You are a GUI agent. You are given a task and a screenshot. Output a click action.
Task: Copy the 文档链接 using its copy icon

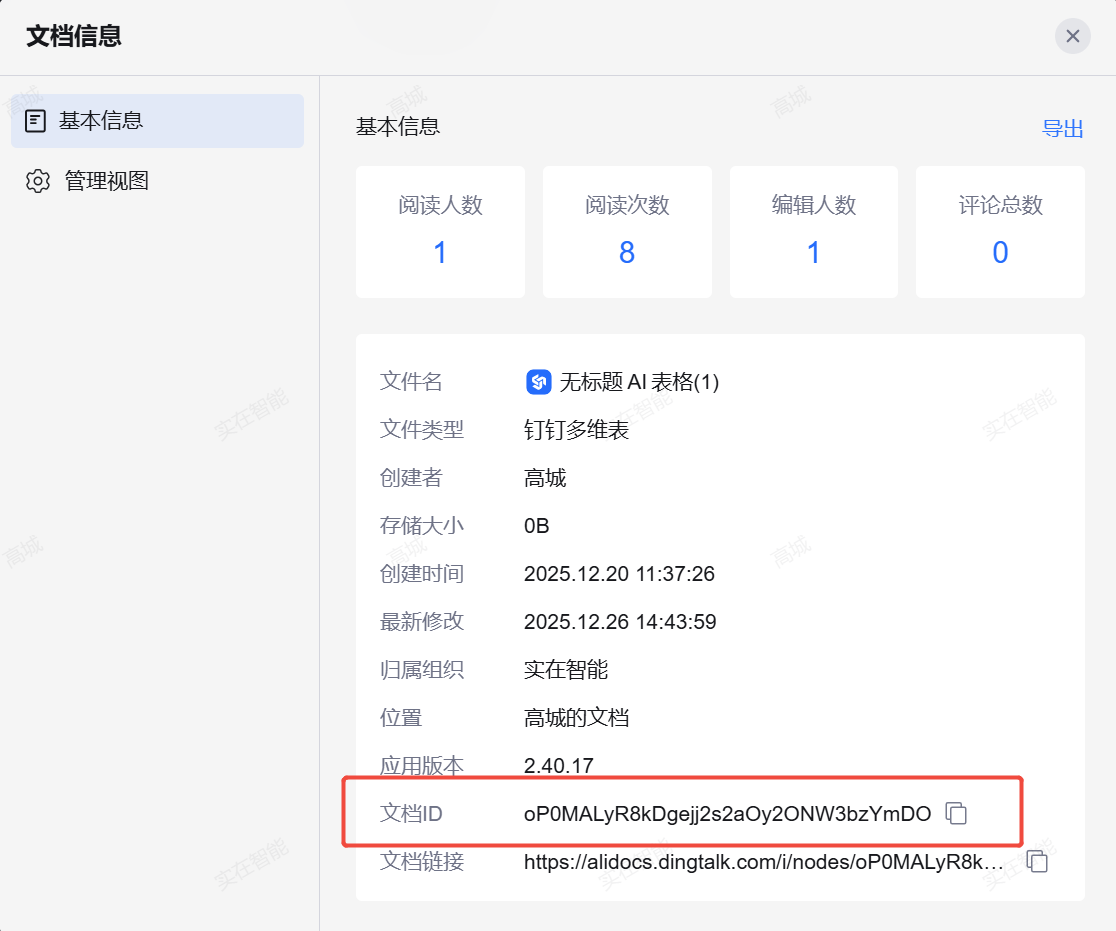click(1038, 861)
